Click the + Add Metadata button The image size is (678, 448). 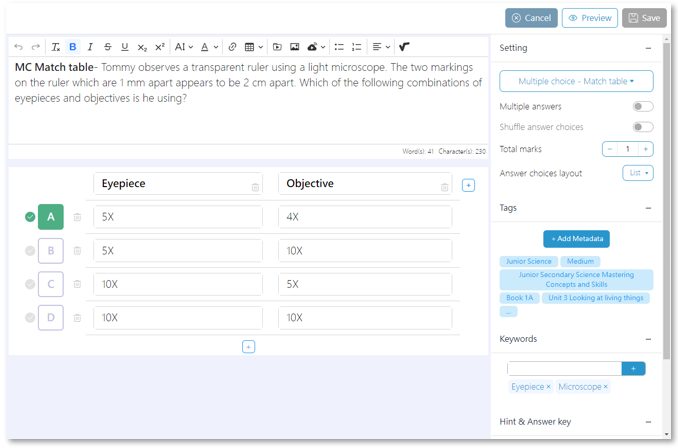(576, 239)
